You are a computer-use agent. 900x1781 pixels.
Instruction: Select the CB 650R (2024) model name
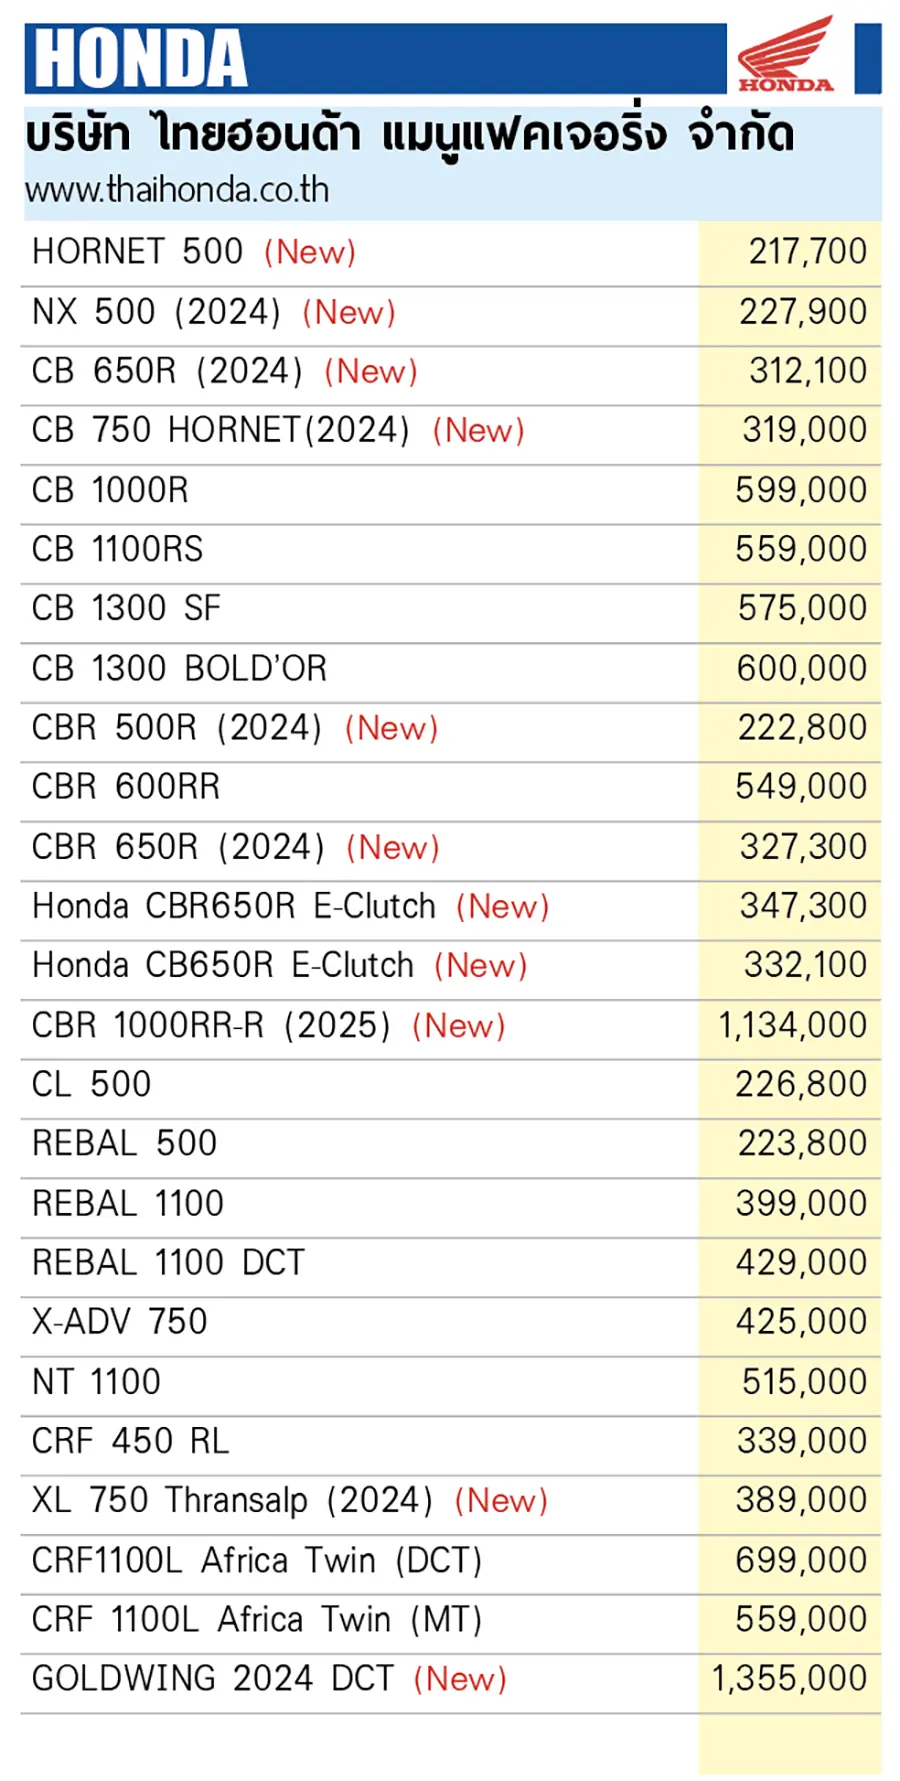pyautogui.click(x=167, y=371)
